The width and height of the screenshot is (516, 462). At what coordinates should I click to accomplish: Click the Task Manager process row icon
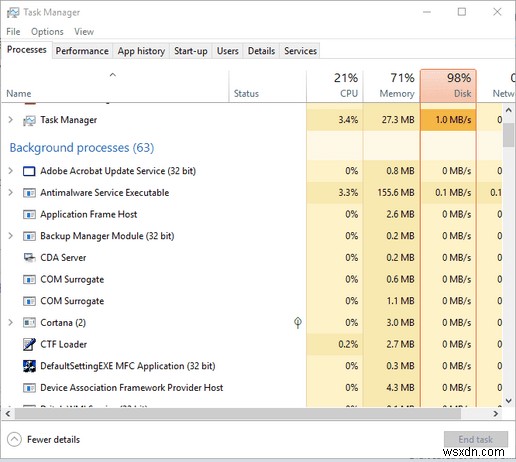pyautogui.click(x=29, y=120)
